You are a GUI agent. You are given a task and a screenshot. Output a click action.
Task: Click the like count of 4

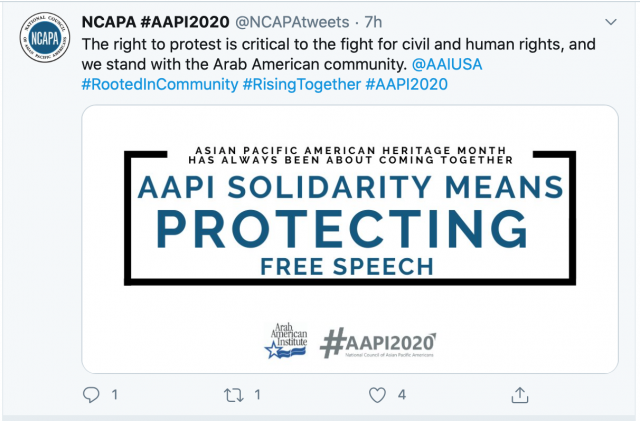pyautogui.click(x=401, y=395)
